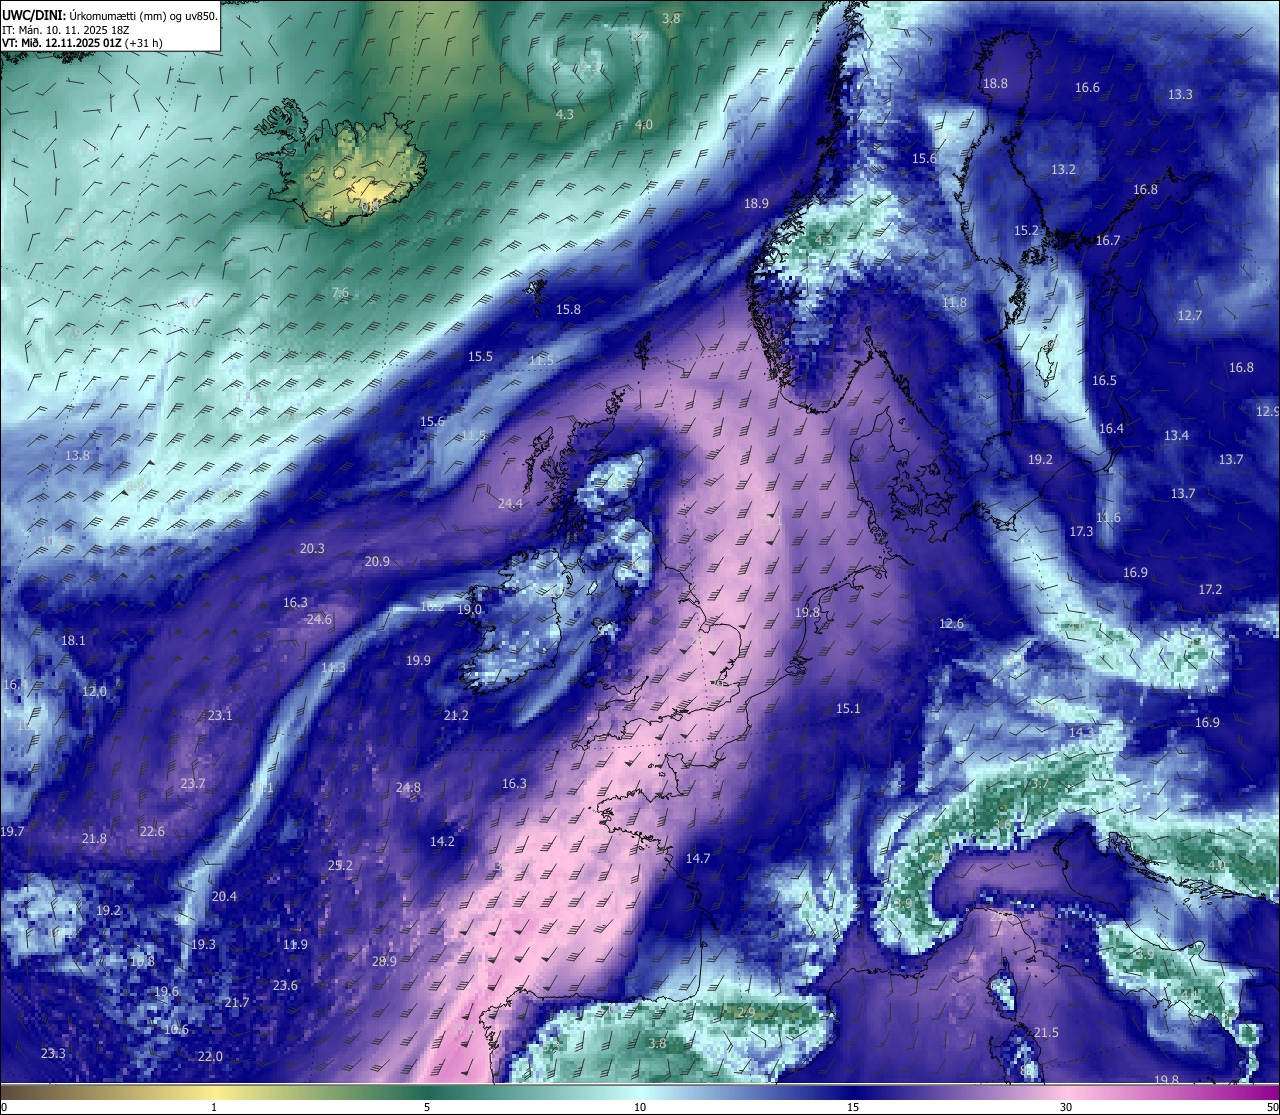Viewport: 1280px width, 1115px height.
Task: Click the value label 11.8 over Sweden
Action: tap(954, 303)
